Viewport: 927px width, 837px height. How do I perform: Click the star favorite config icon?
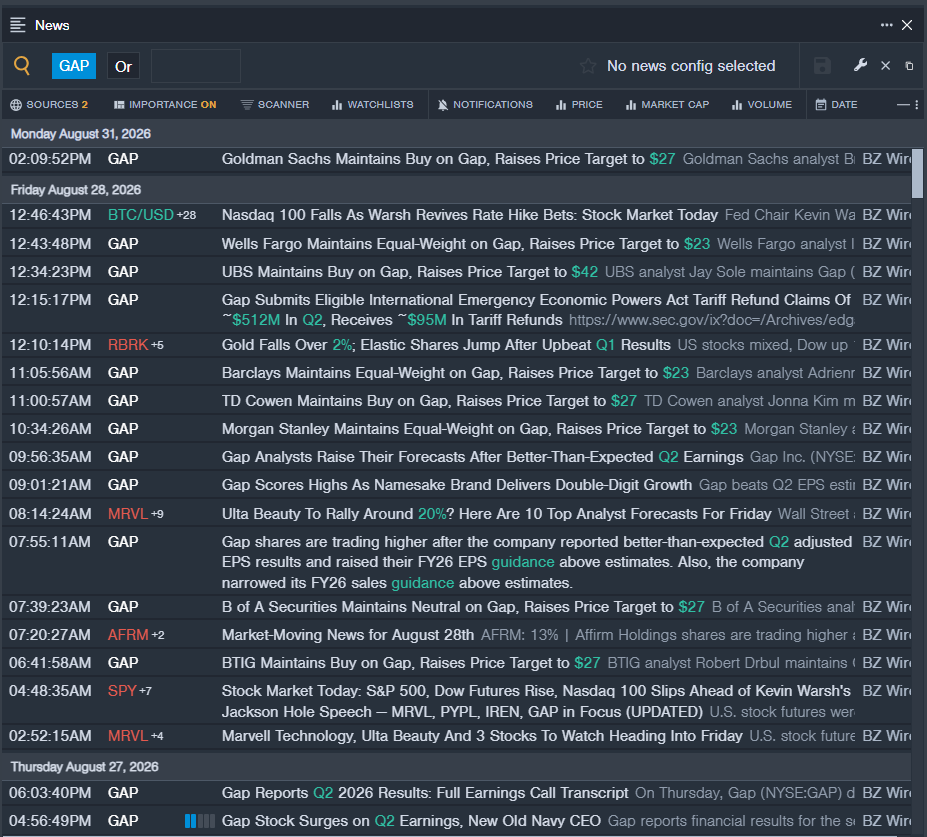588,66
